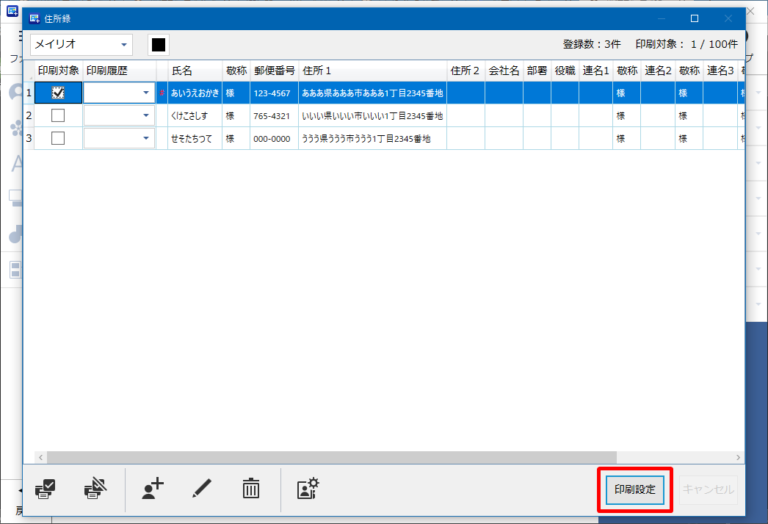The height and width of the screenshot is (524, 768).
Task: Uncheck the 印刷対象 checkbox in row 1
Action: 58,93
